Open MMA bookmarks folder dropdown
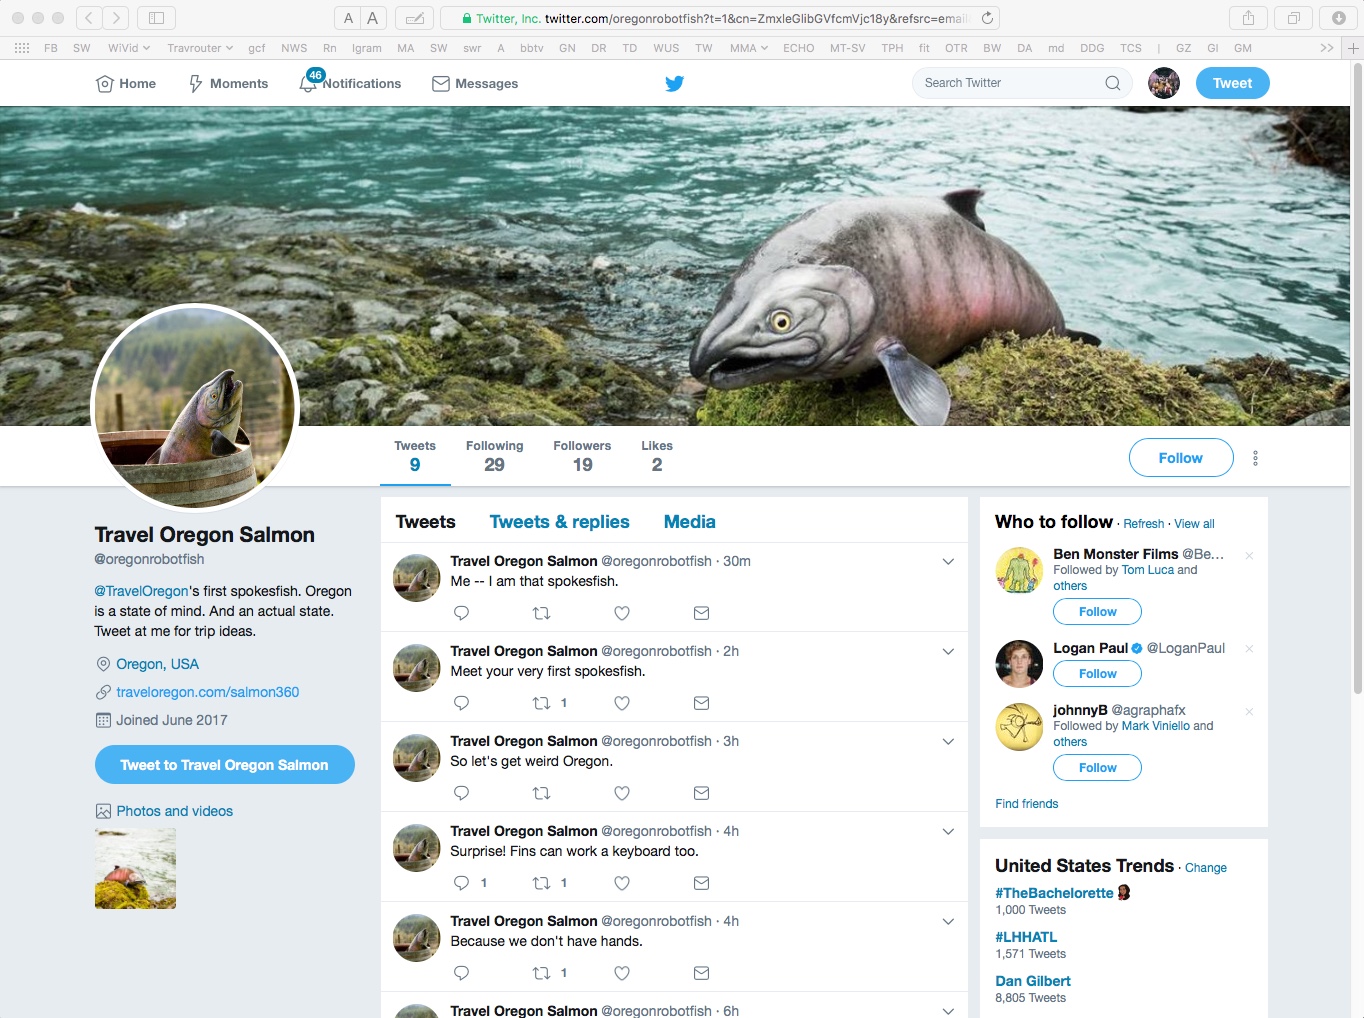Image resolution: width=1364 pixels, height=1018 pixels. (749, 48)
